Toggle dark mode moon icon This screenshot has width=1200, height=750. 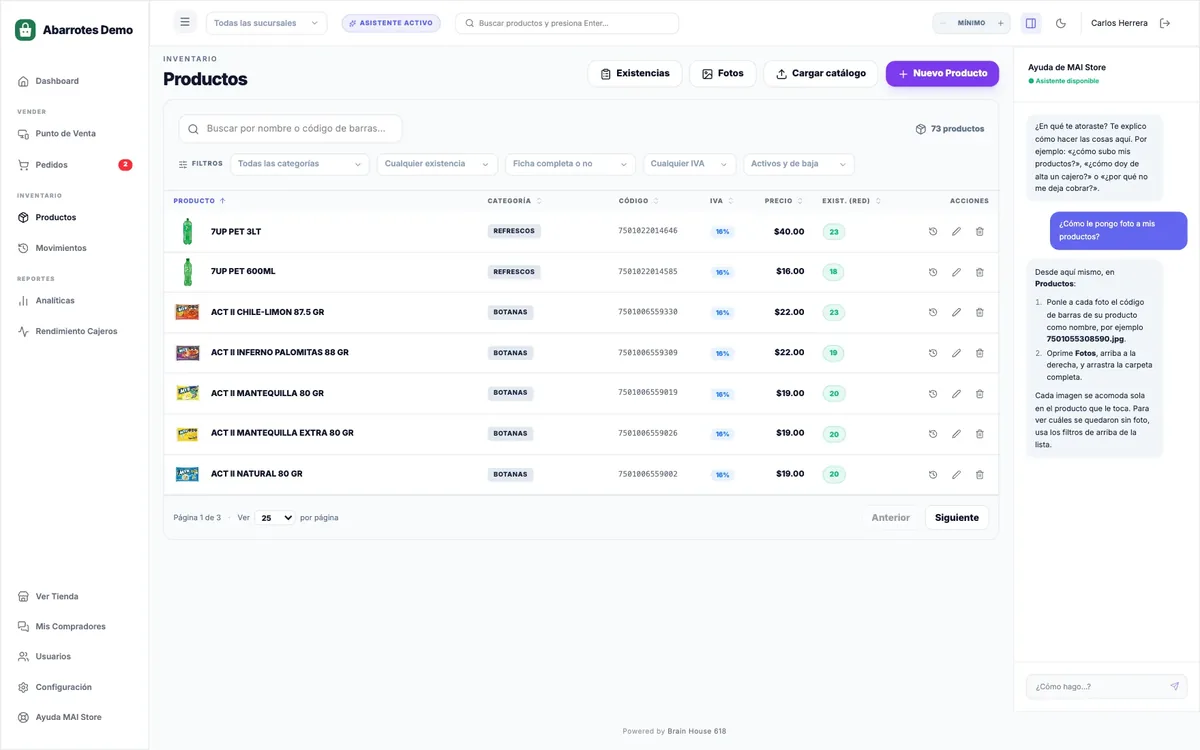[x=1061, y=23]
